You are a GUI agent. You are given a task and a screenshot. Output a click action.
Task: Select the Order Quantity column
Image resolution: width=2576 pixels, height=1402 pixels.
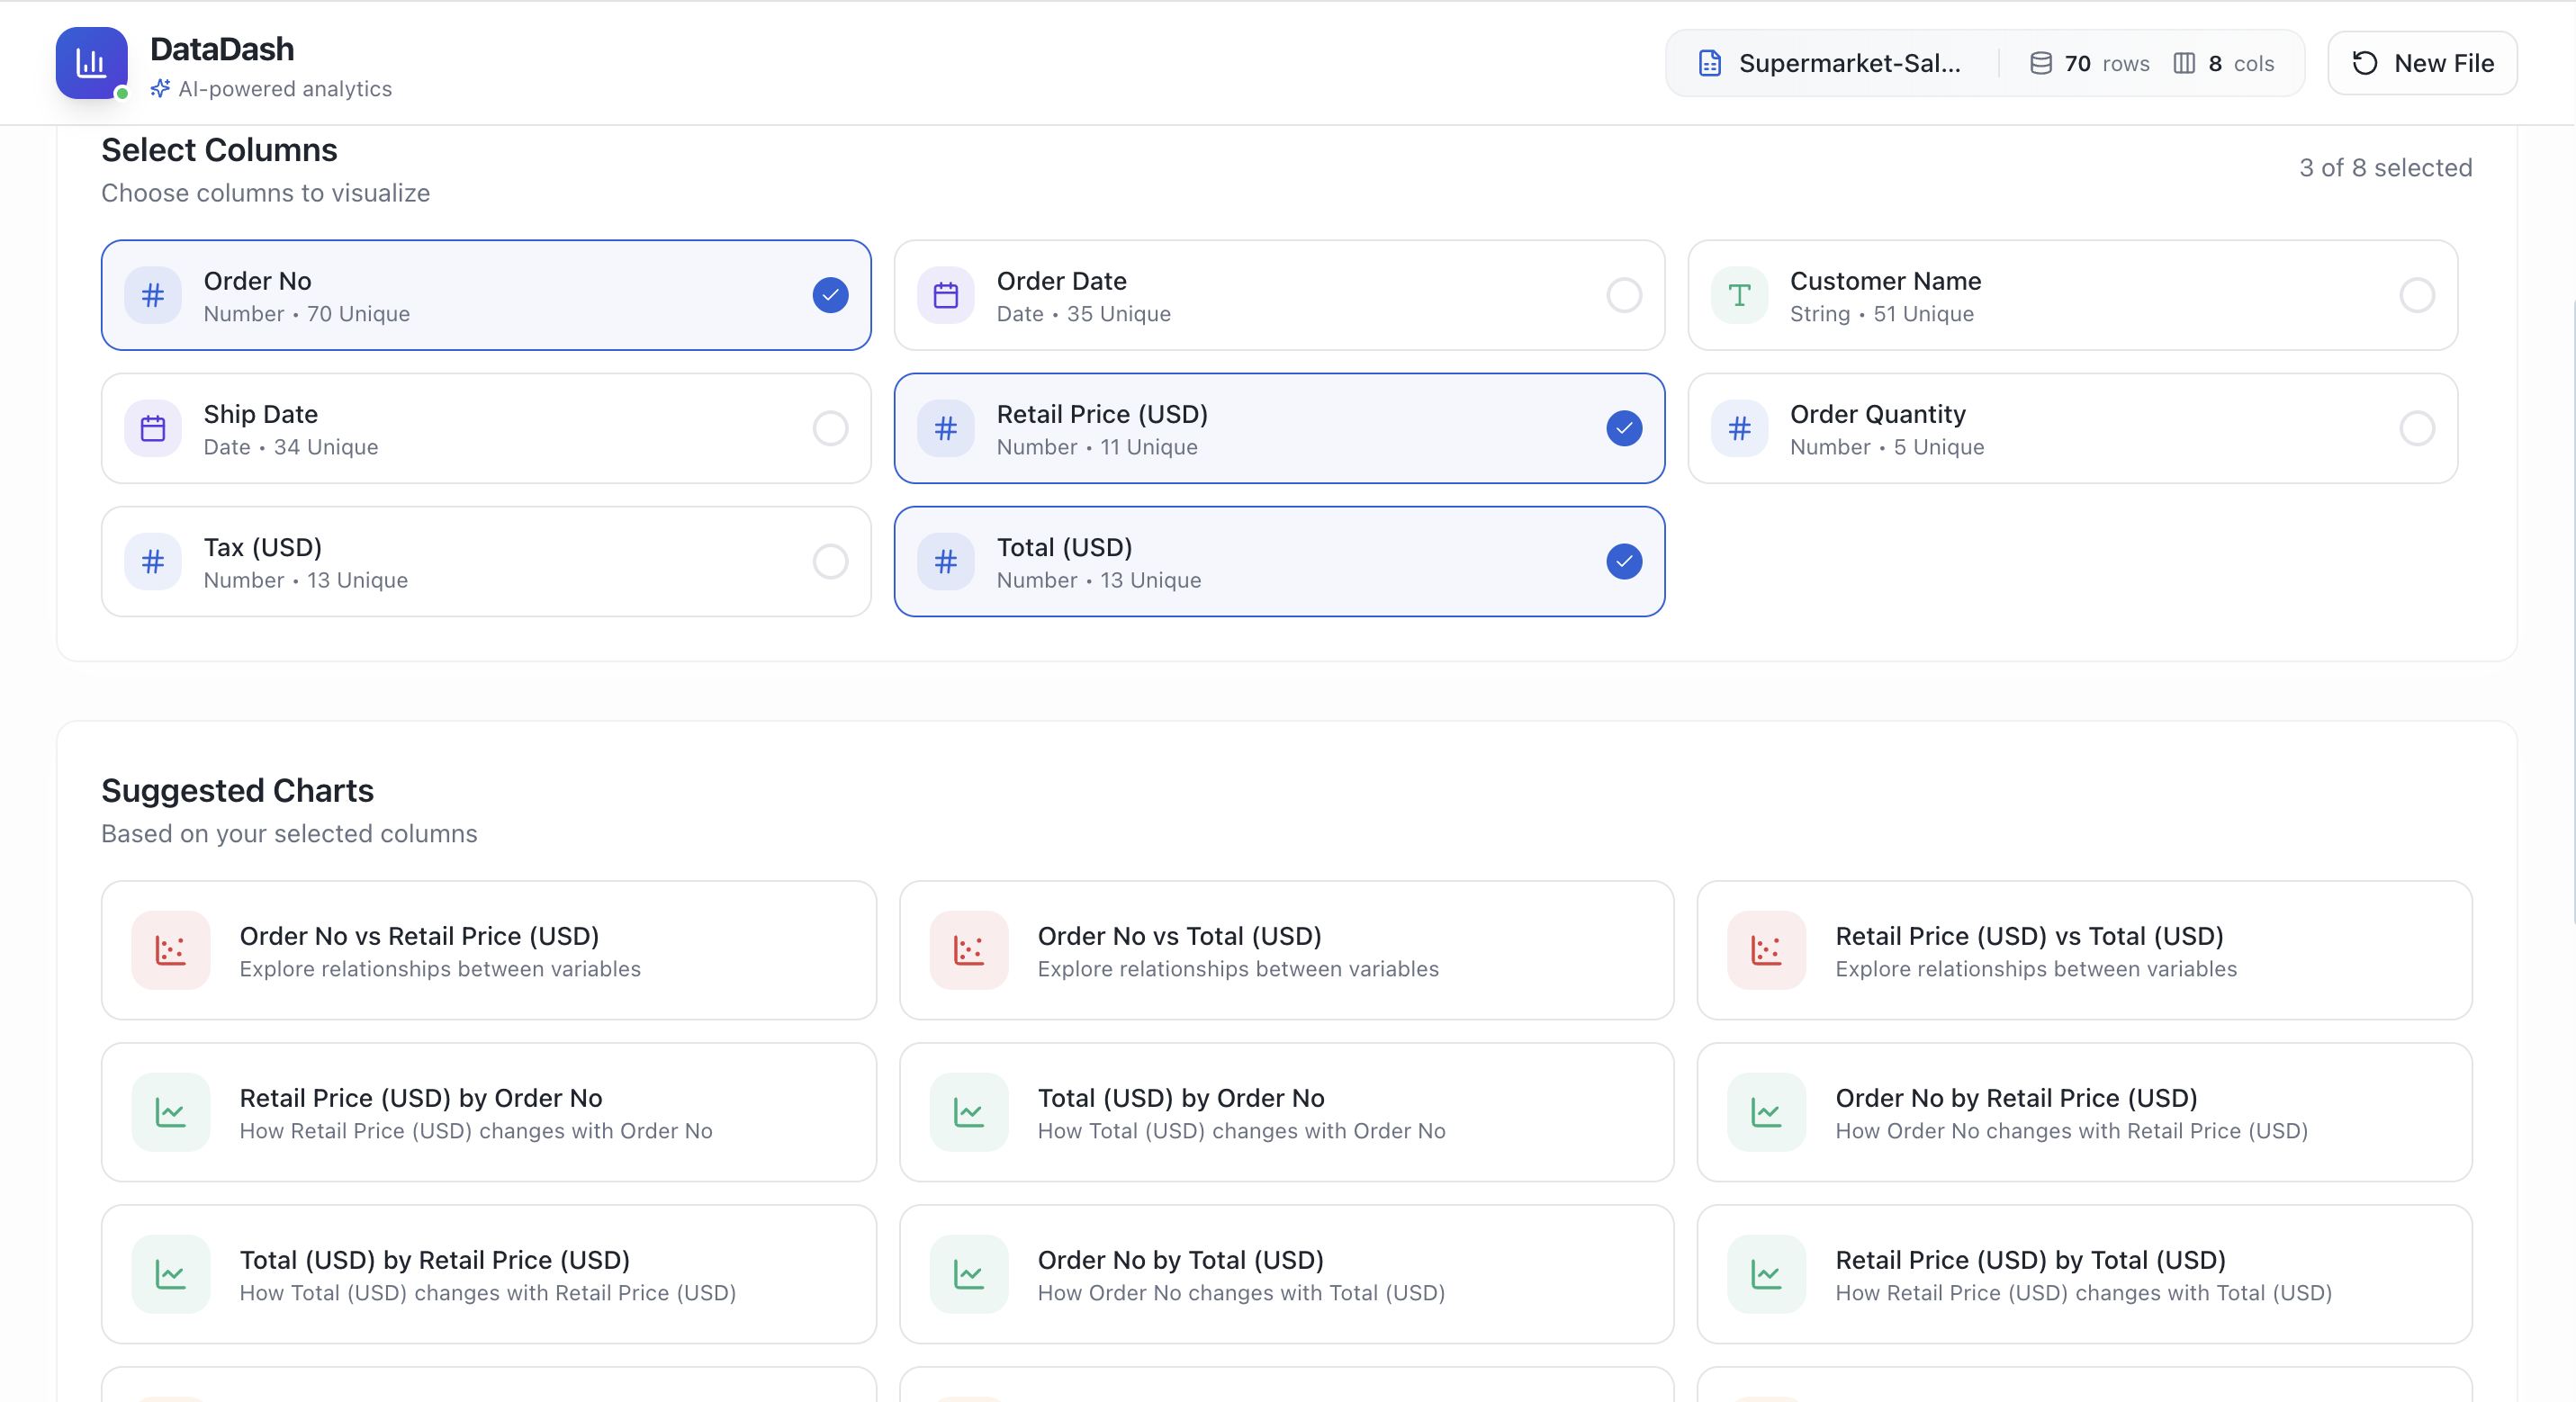(2071, 428)
